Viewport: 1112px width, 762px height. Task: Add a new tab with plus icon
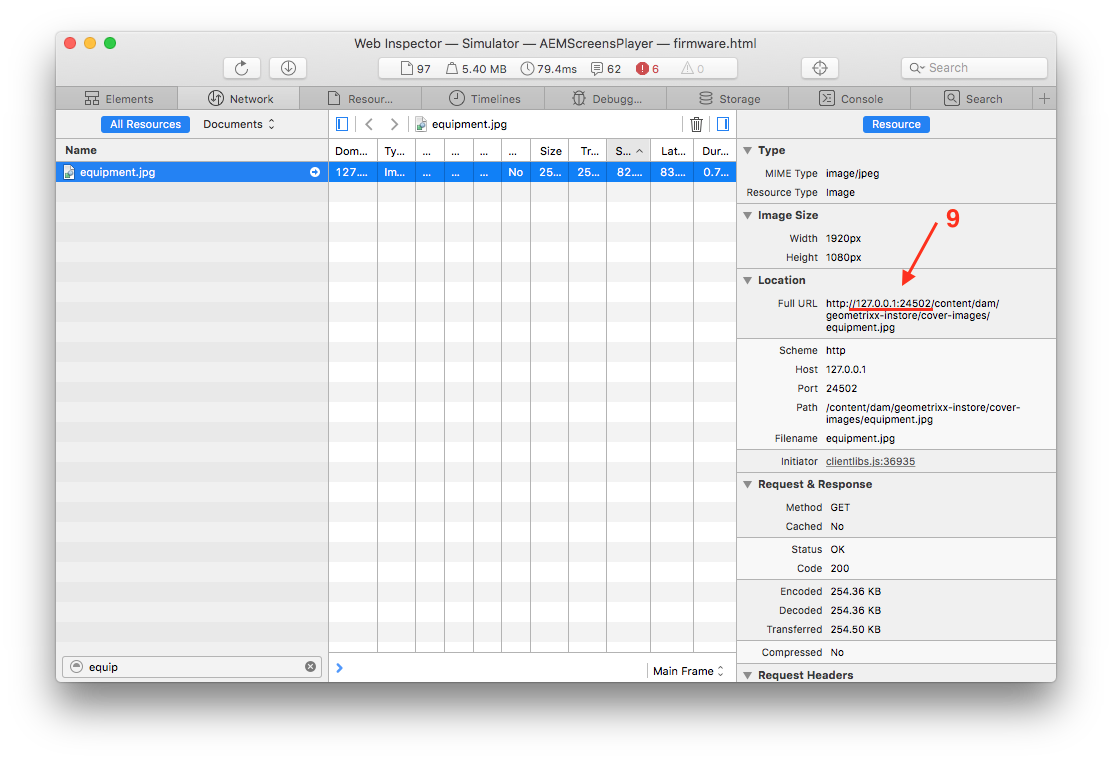[1044, 99]
